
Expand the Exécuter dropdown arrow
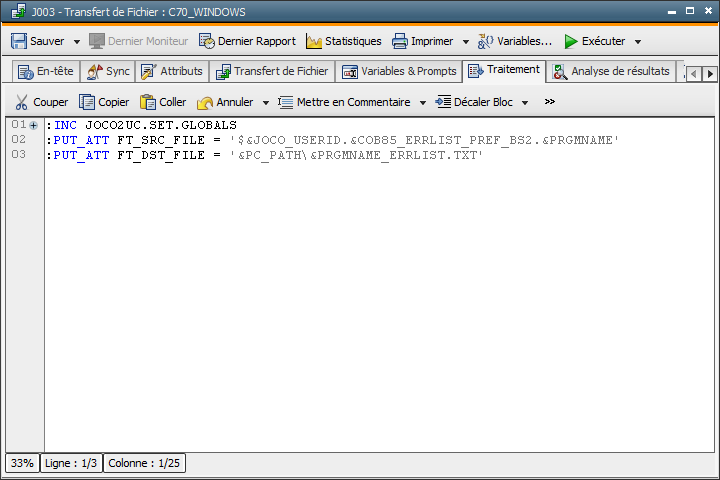pos(638,42)
